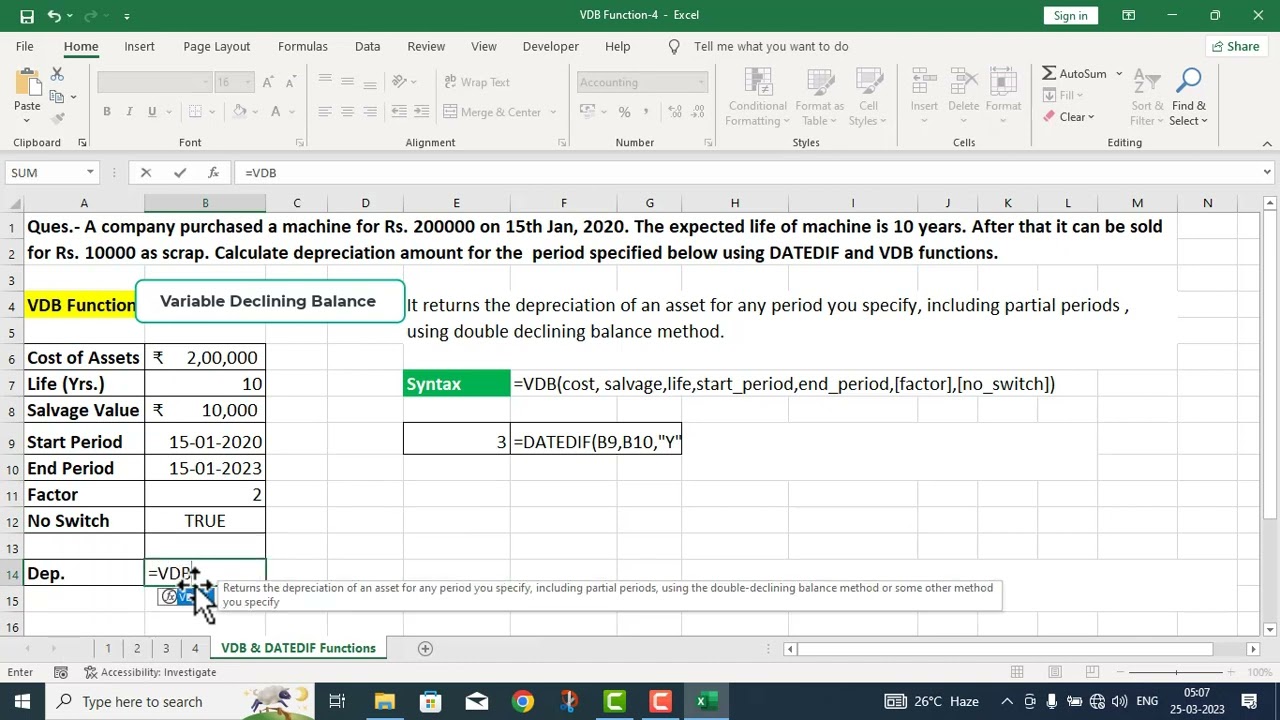This screenshot has height=720, width=1280.
Task: Click the Align Right icon
Action: coord(370,112)
